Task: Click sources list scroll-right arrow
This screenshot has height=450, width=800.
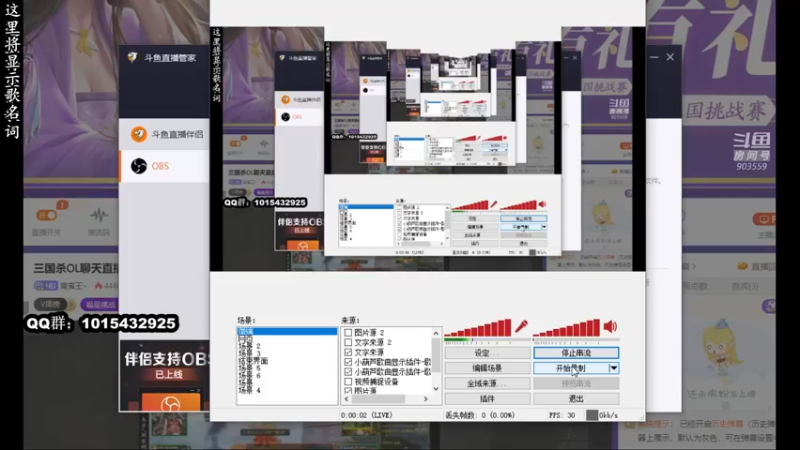Action: pyautogui.click(x=426, y=399)
